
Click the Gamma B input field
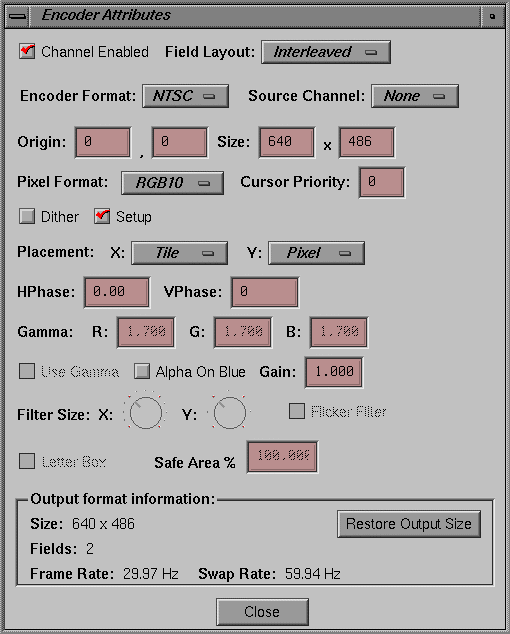coord(339,332)
